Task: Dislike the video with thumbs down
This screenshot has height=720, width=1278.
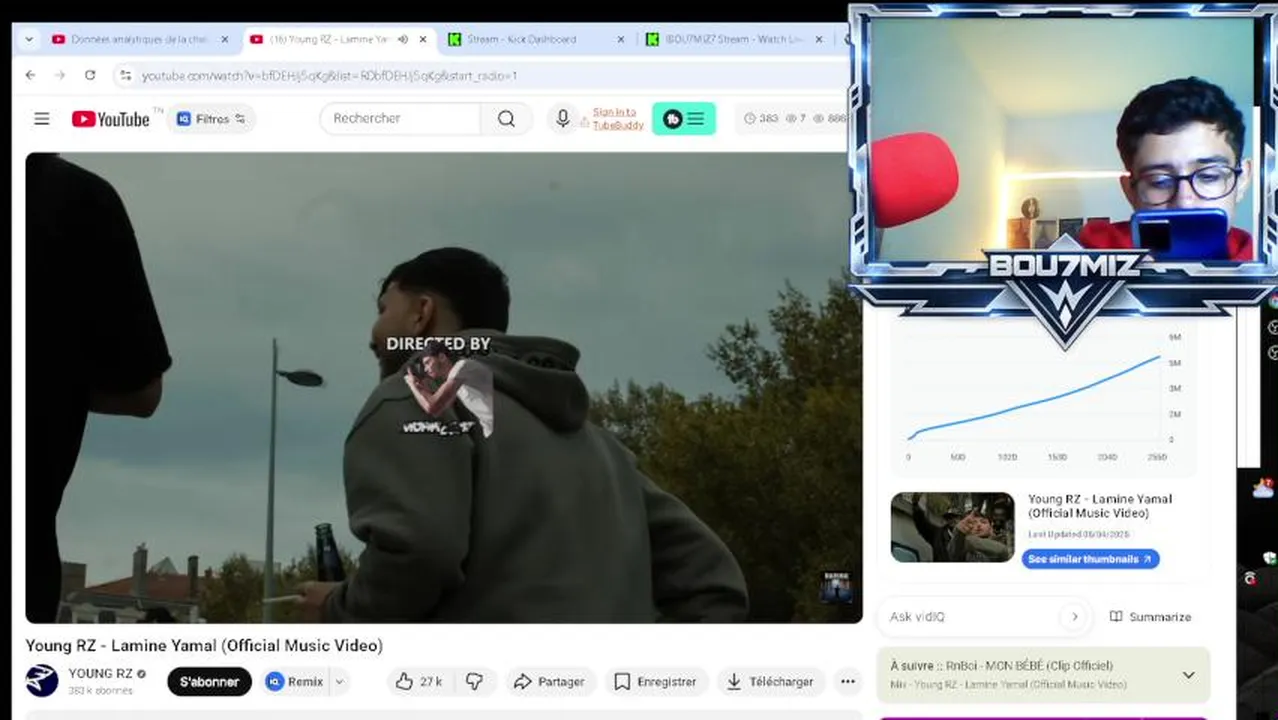Action: [474, 682]
